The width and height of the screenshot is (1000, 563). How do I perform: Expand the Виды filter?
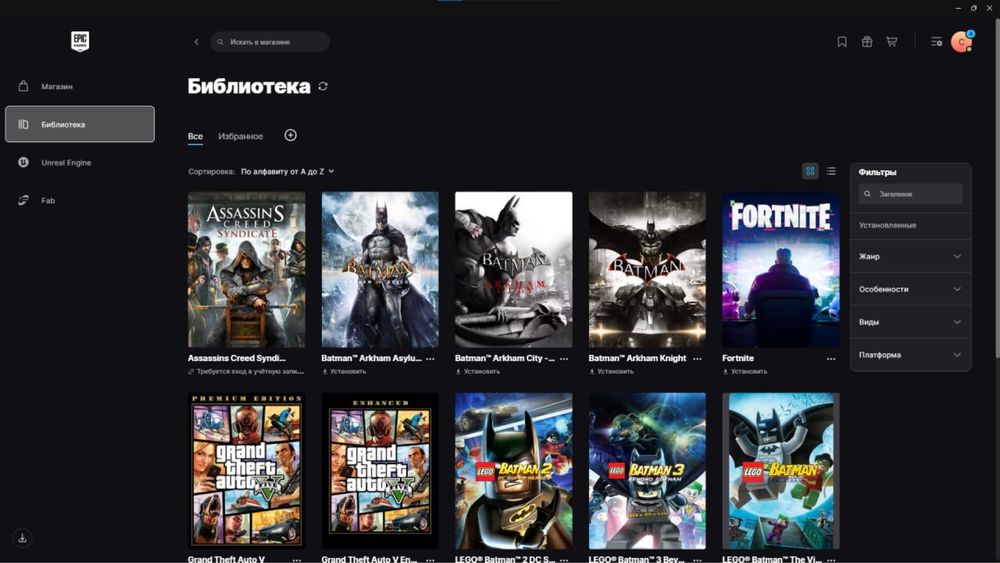click(x=911, y=322)
